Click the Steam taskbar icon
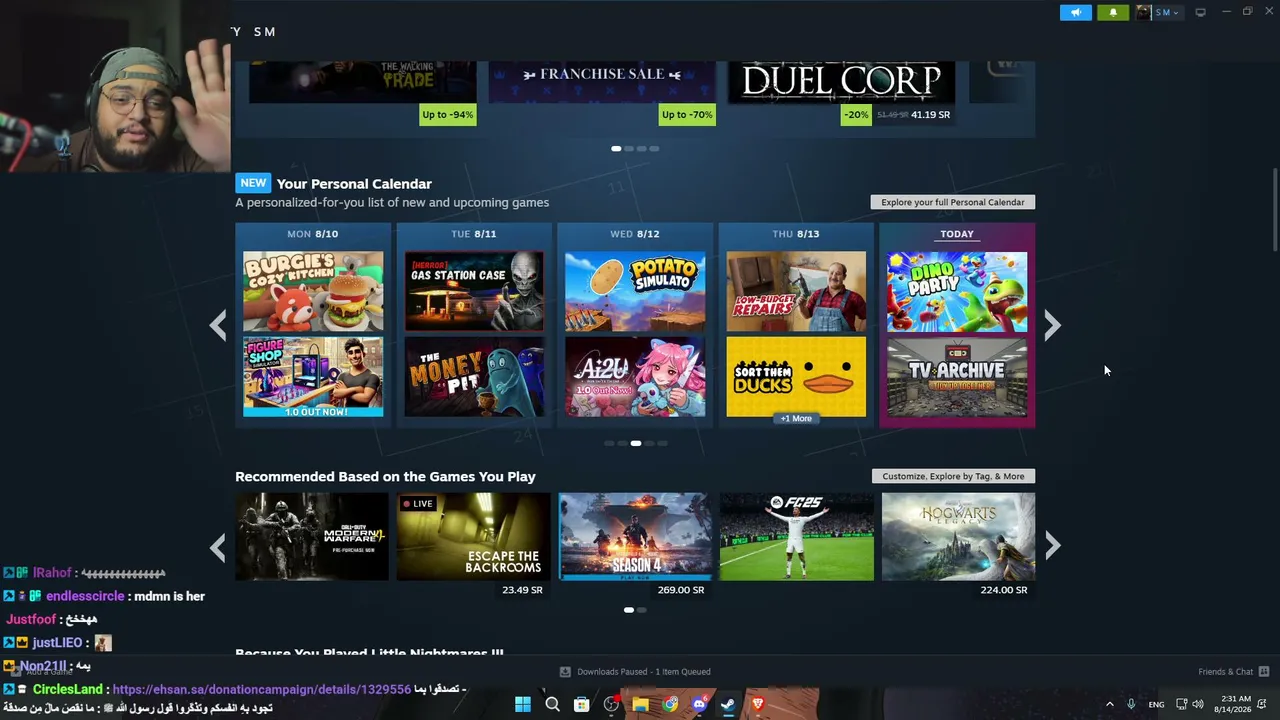This screenshot has width=1280, height=720. click(728, 704)
